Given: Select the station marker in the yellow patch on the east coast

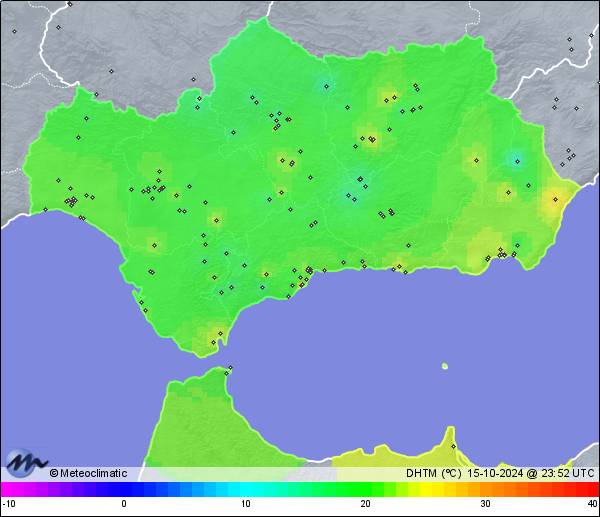Looking at the screenshot, I should 555,199.
